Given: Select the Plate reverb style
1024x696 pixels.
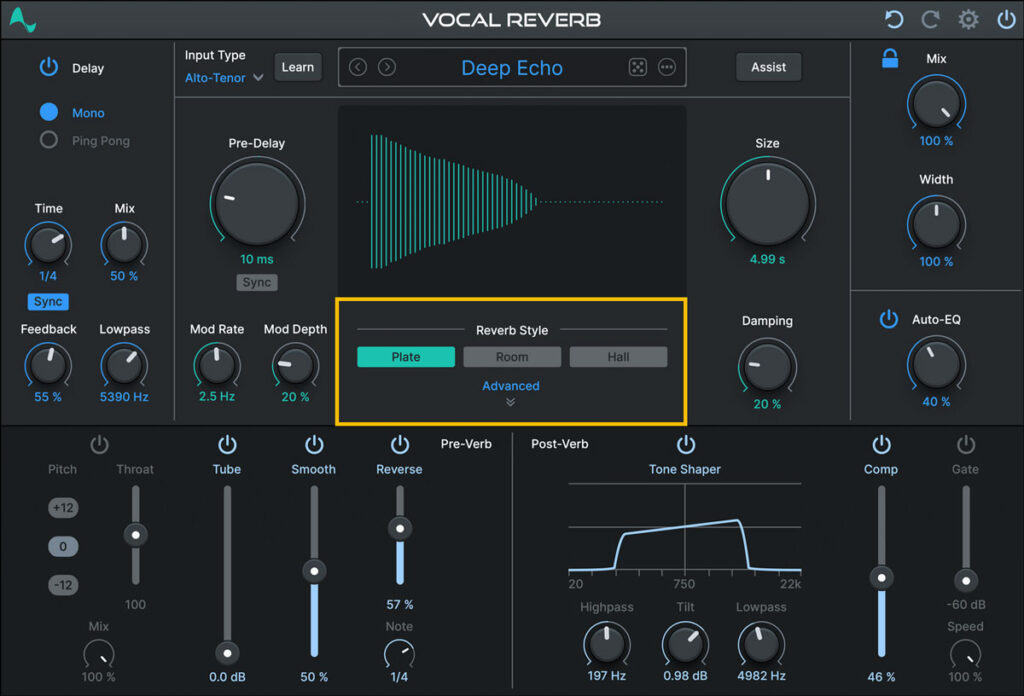Looking at the screenshot, I should click(406, 357).
